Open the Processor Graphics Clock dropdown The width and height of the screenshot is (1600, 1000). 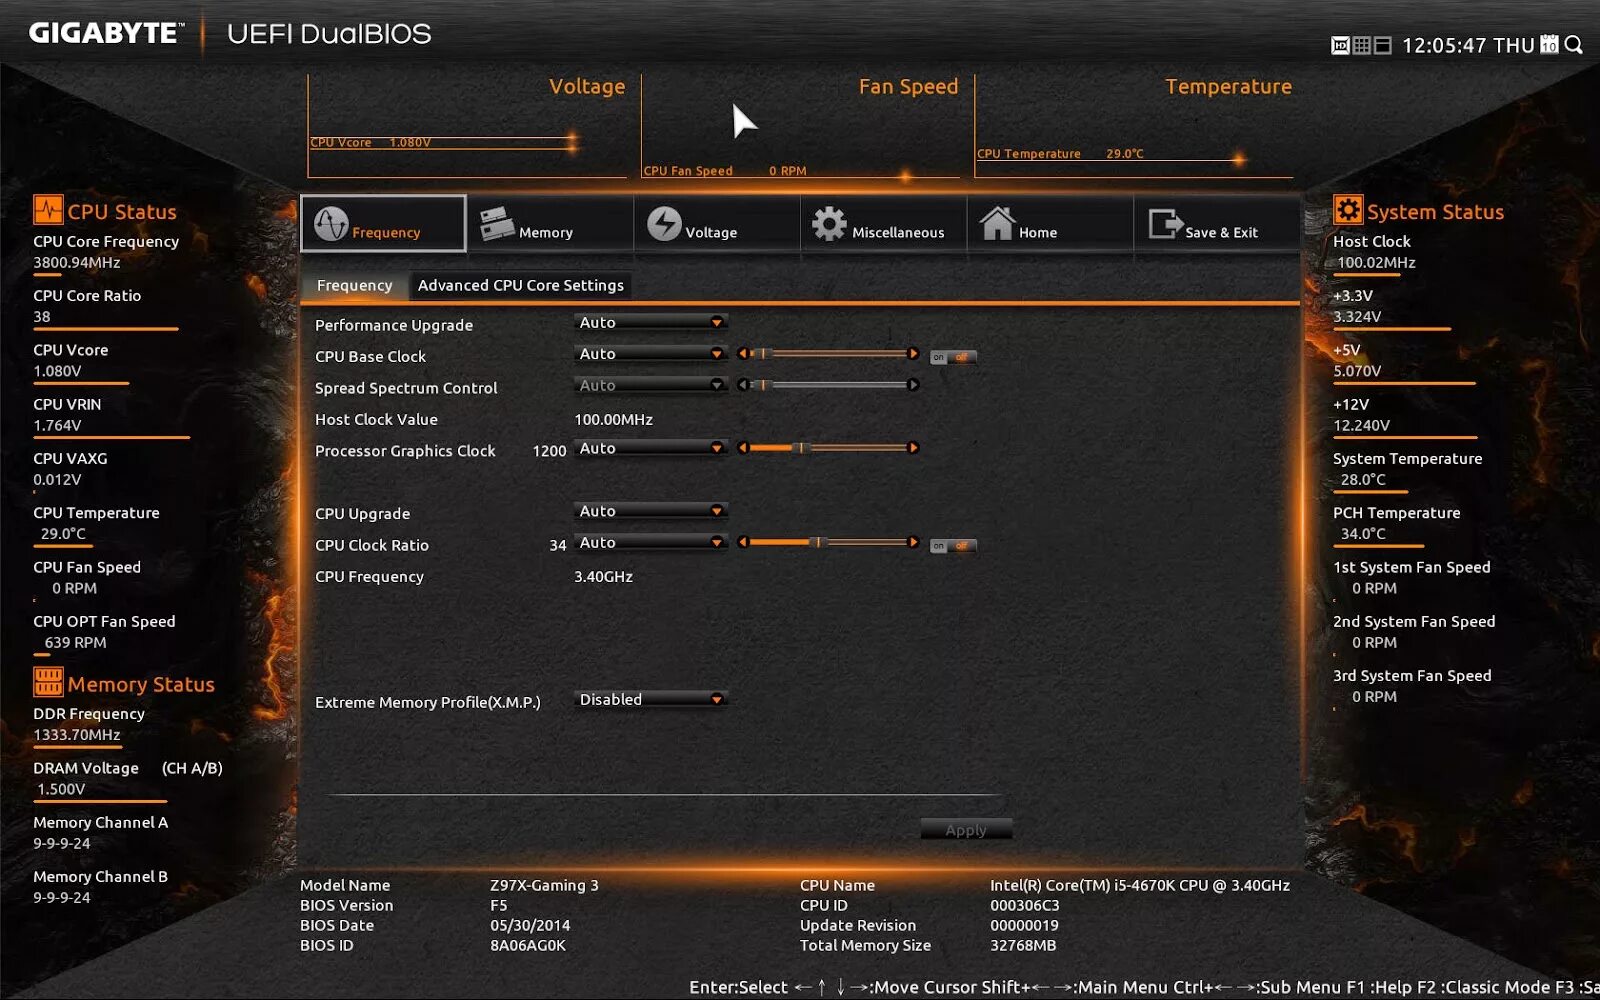point(651,448)
